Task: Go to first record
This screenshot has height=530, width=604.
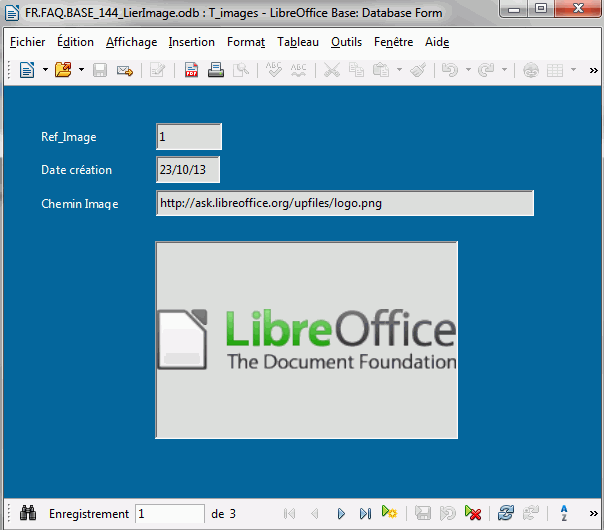Action: coord(289,513)
